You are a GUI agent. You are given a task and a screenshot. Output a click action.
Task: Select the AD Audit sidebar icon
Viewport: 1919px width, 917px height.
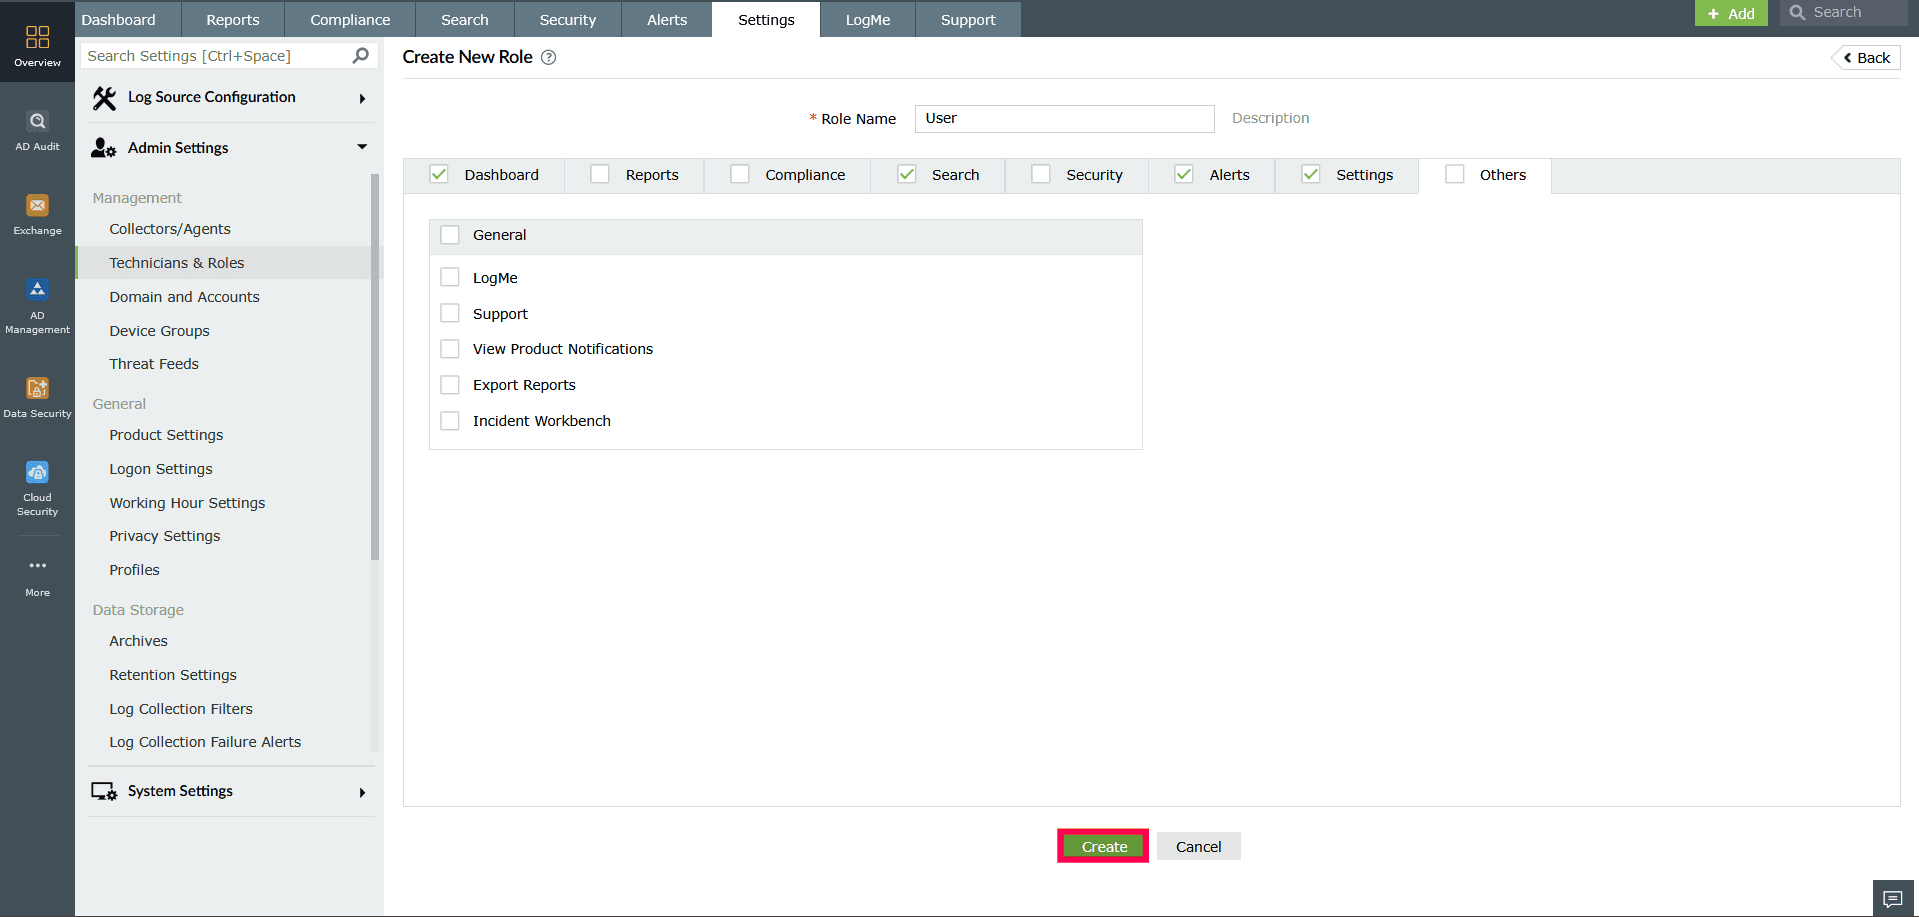click(37, 128)
